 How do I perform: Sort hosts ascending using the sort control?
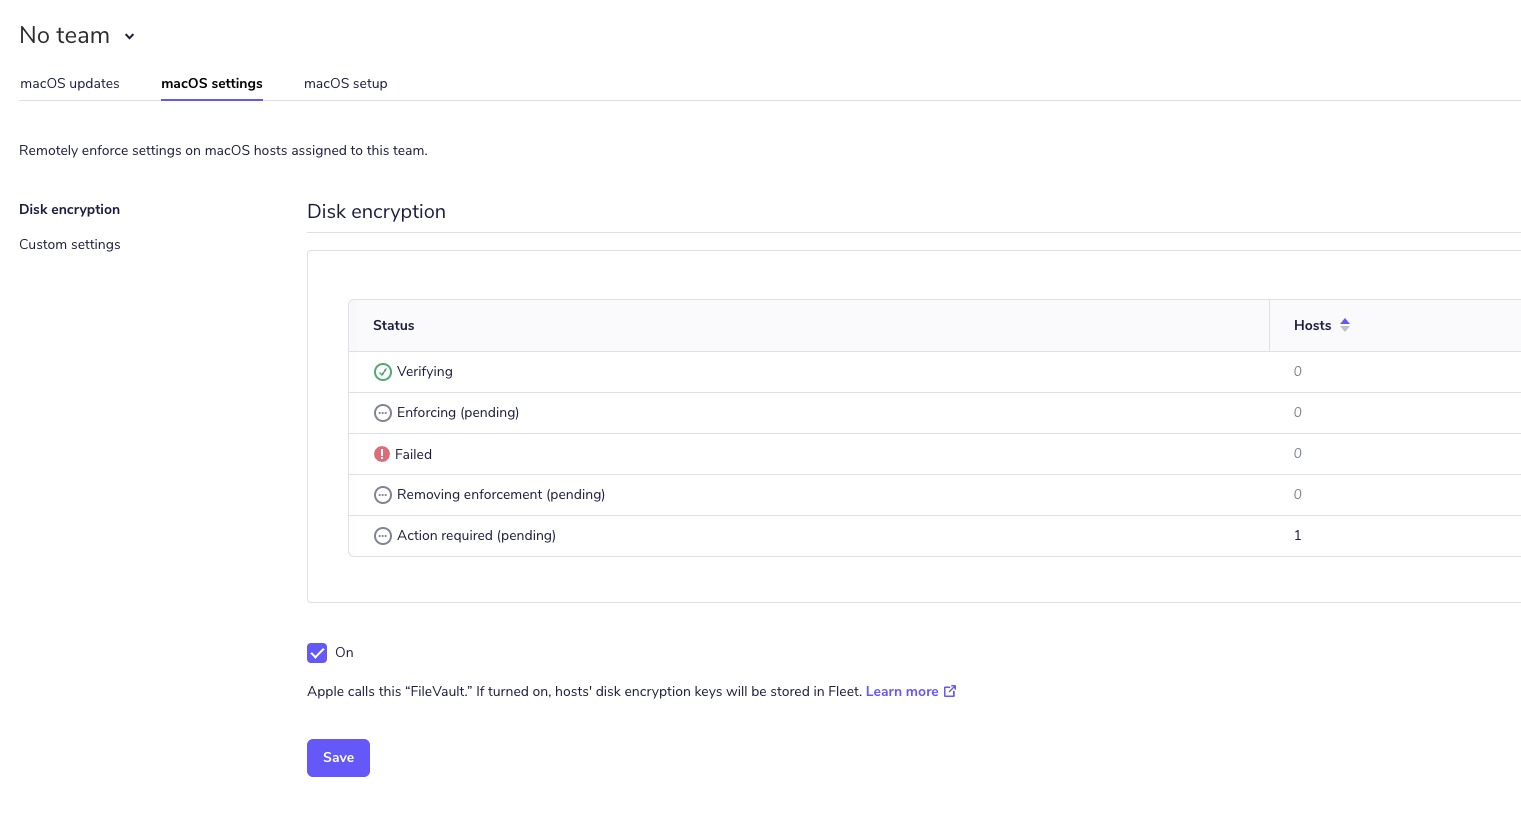click(x=1345, y=321)
